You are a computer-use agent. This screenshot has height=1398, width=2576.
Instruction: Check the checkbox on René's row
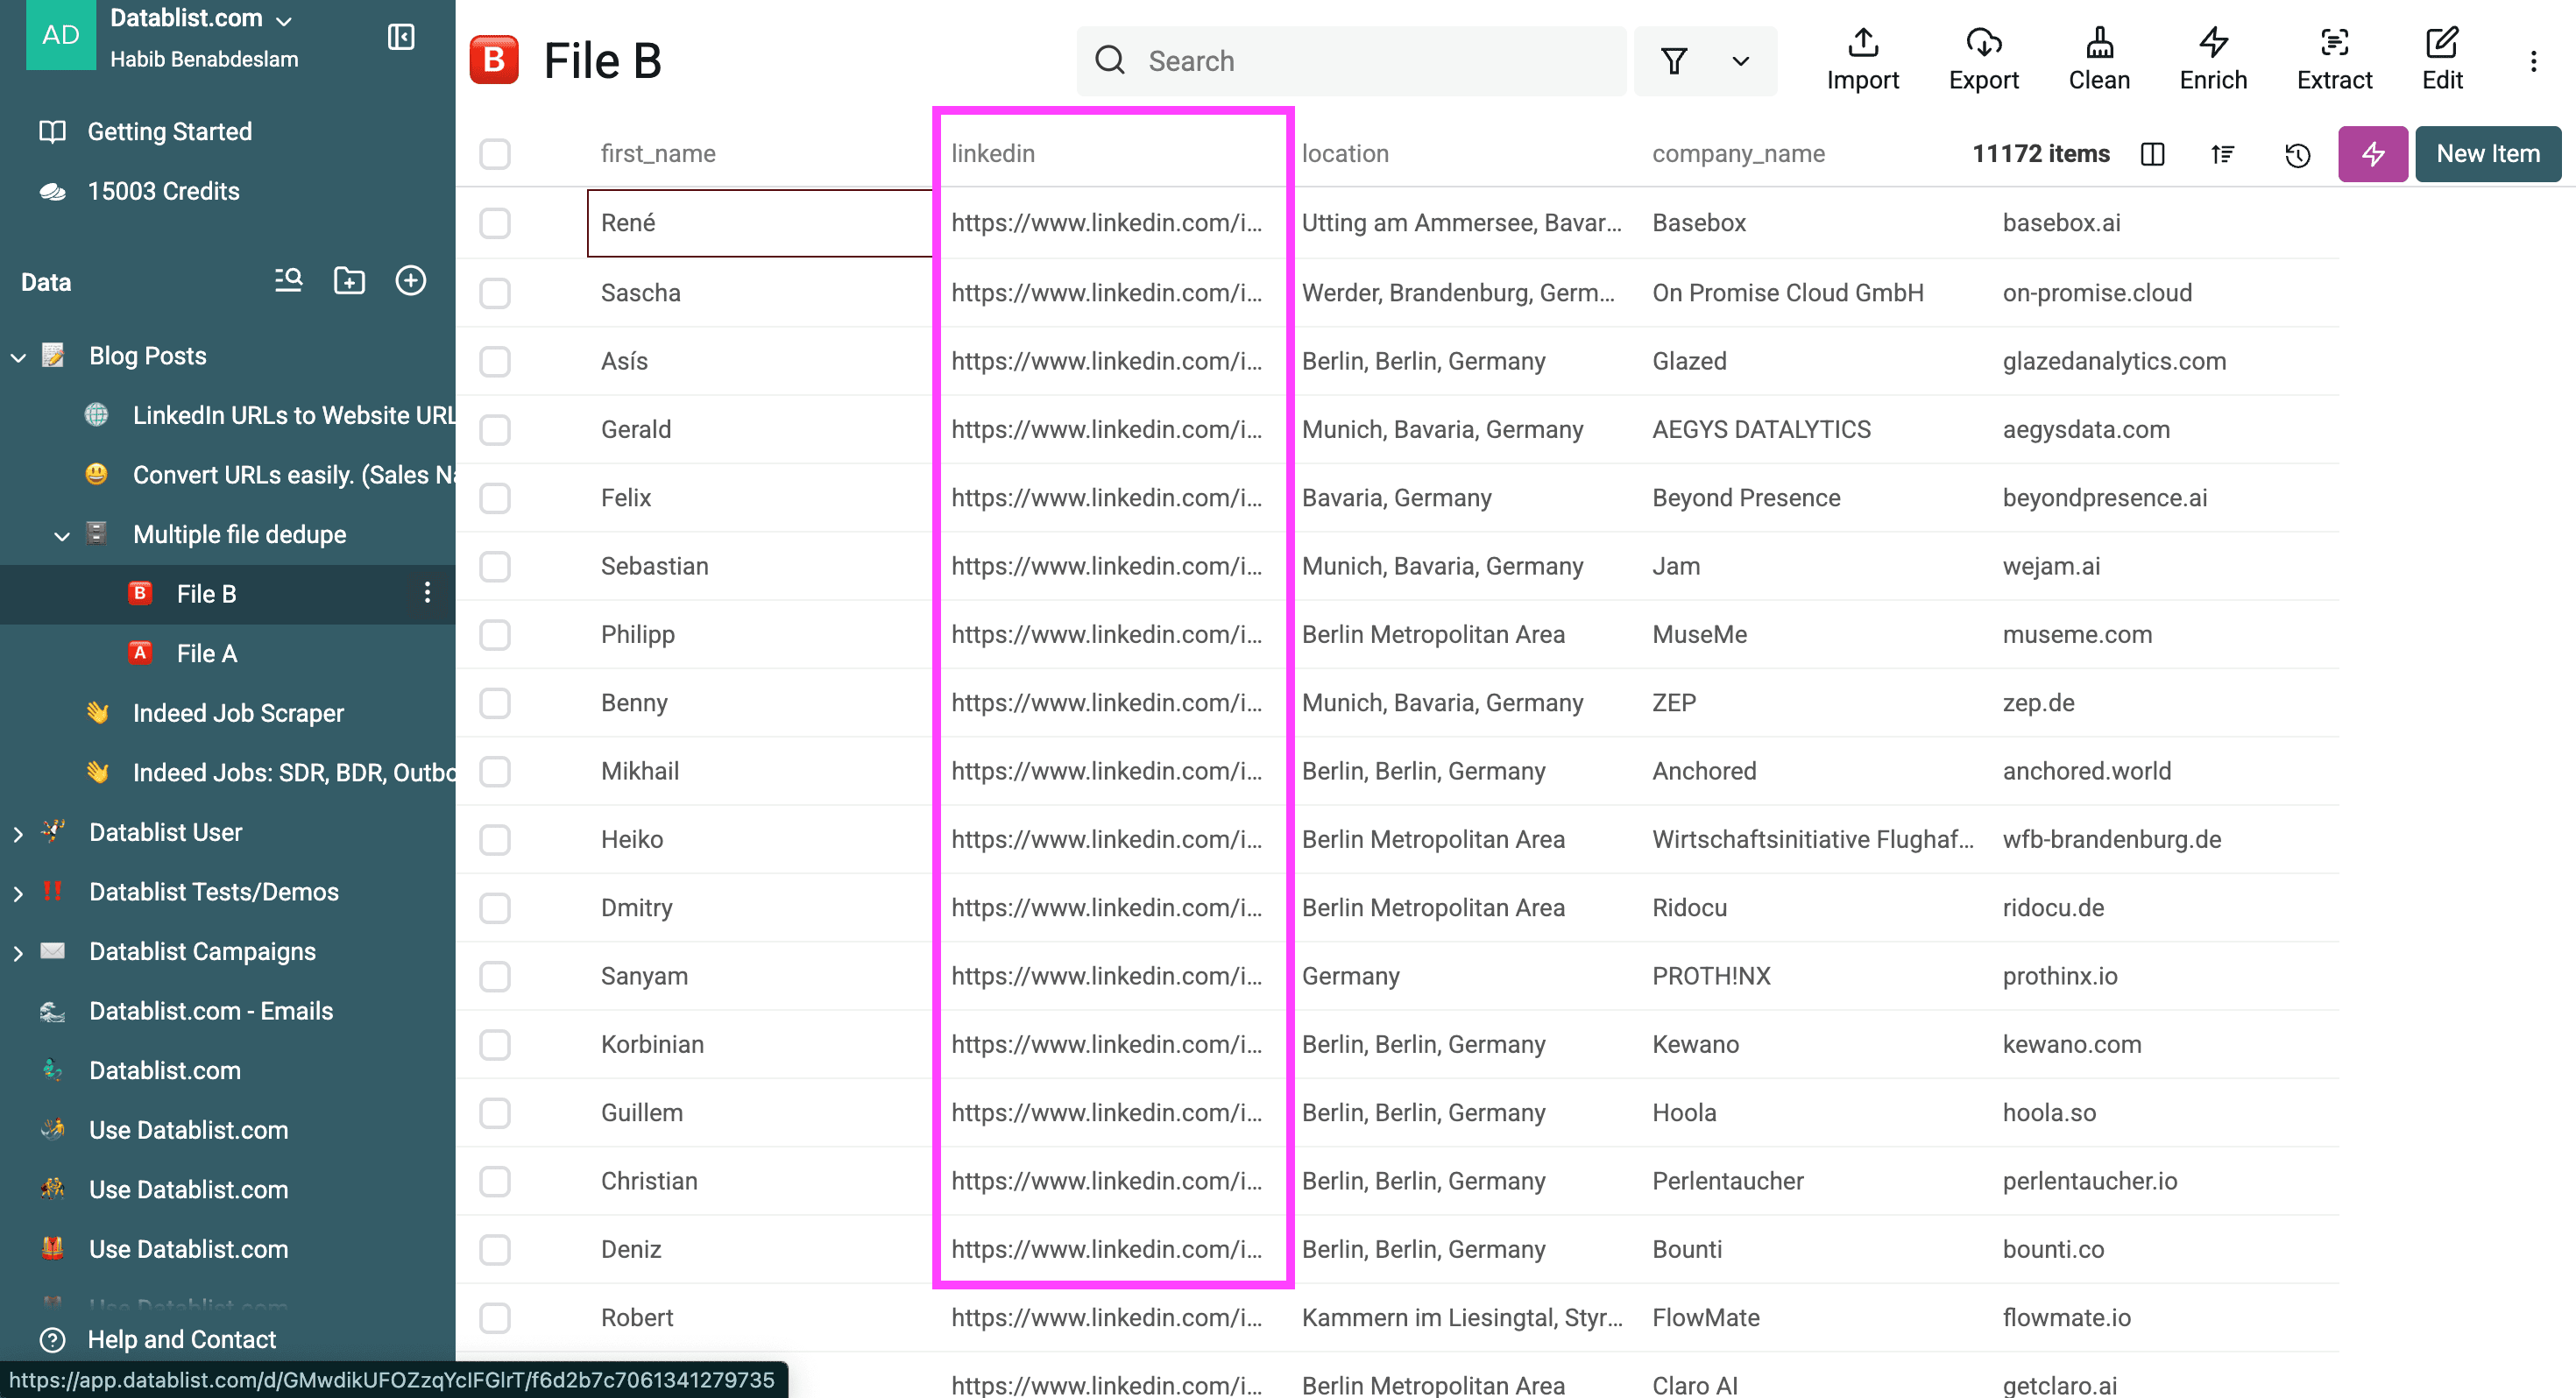(x=495, y=223)
